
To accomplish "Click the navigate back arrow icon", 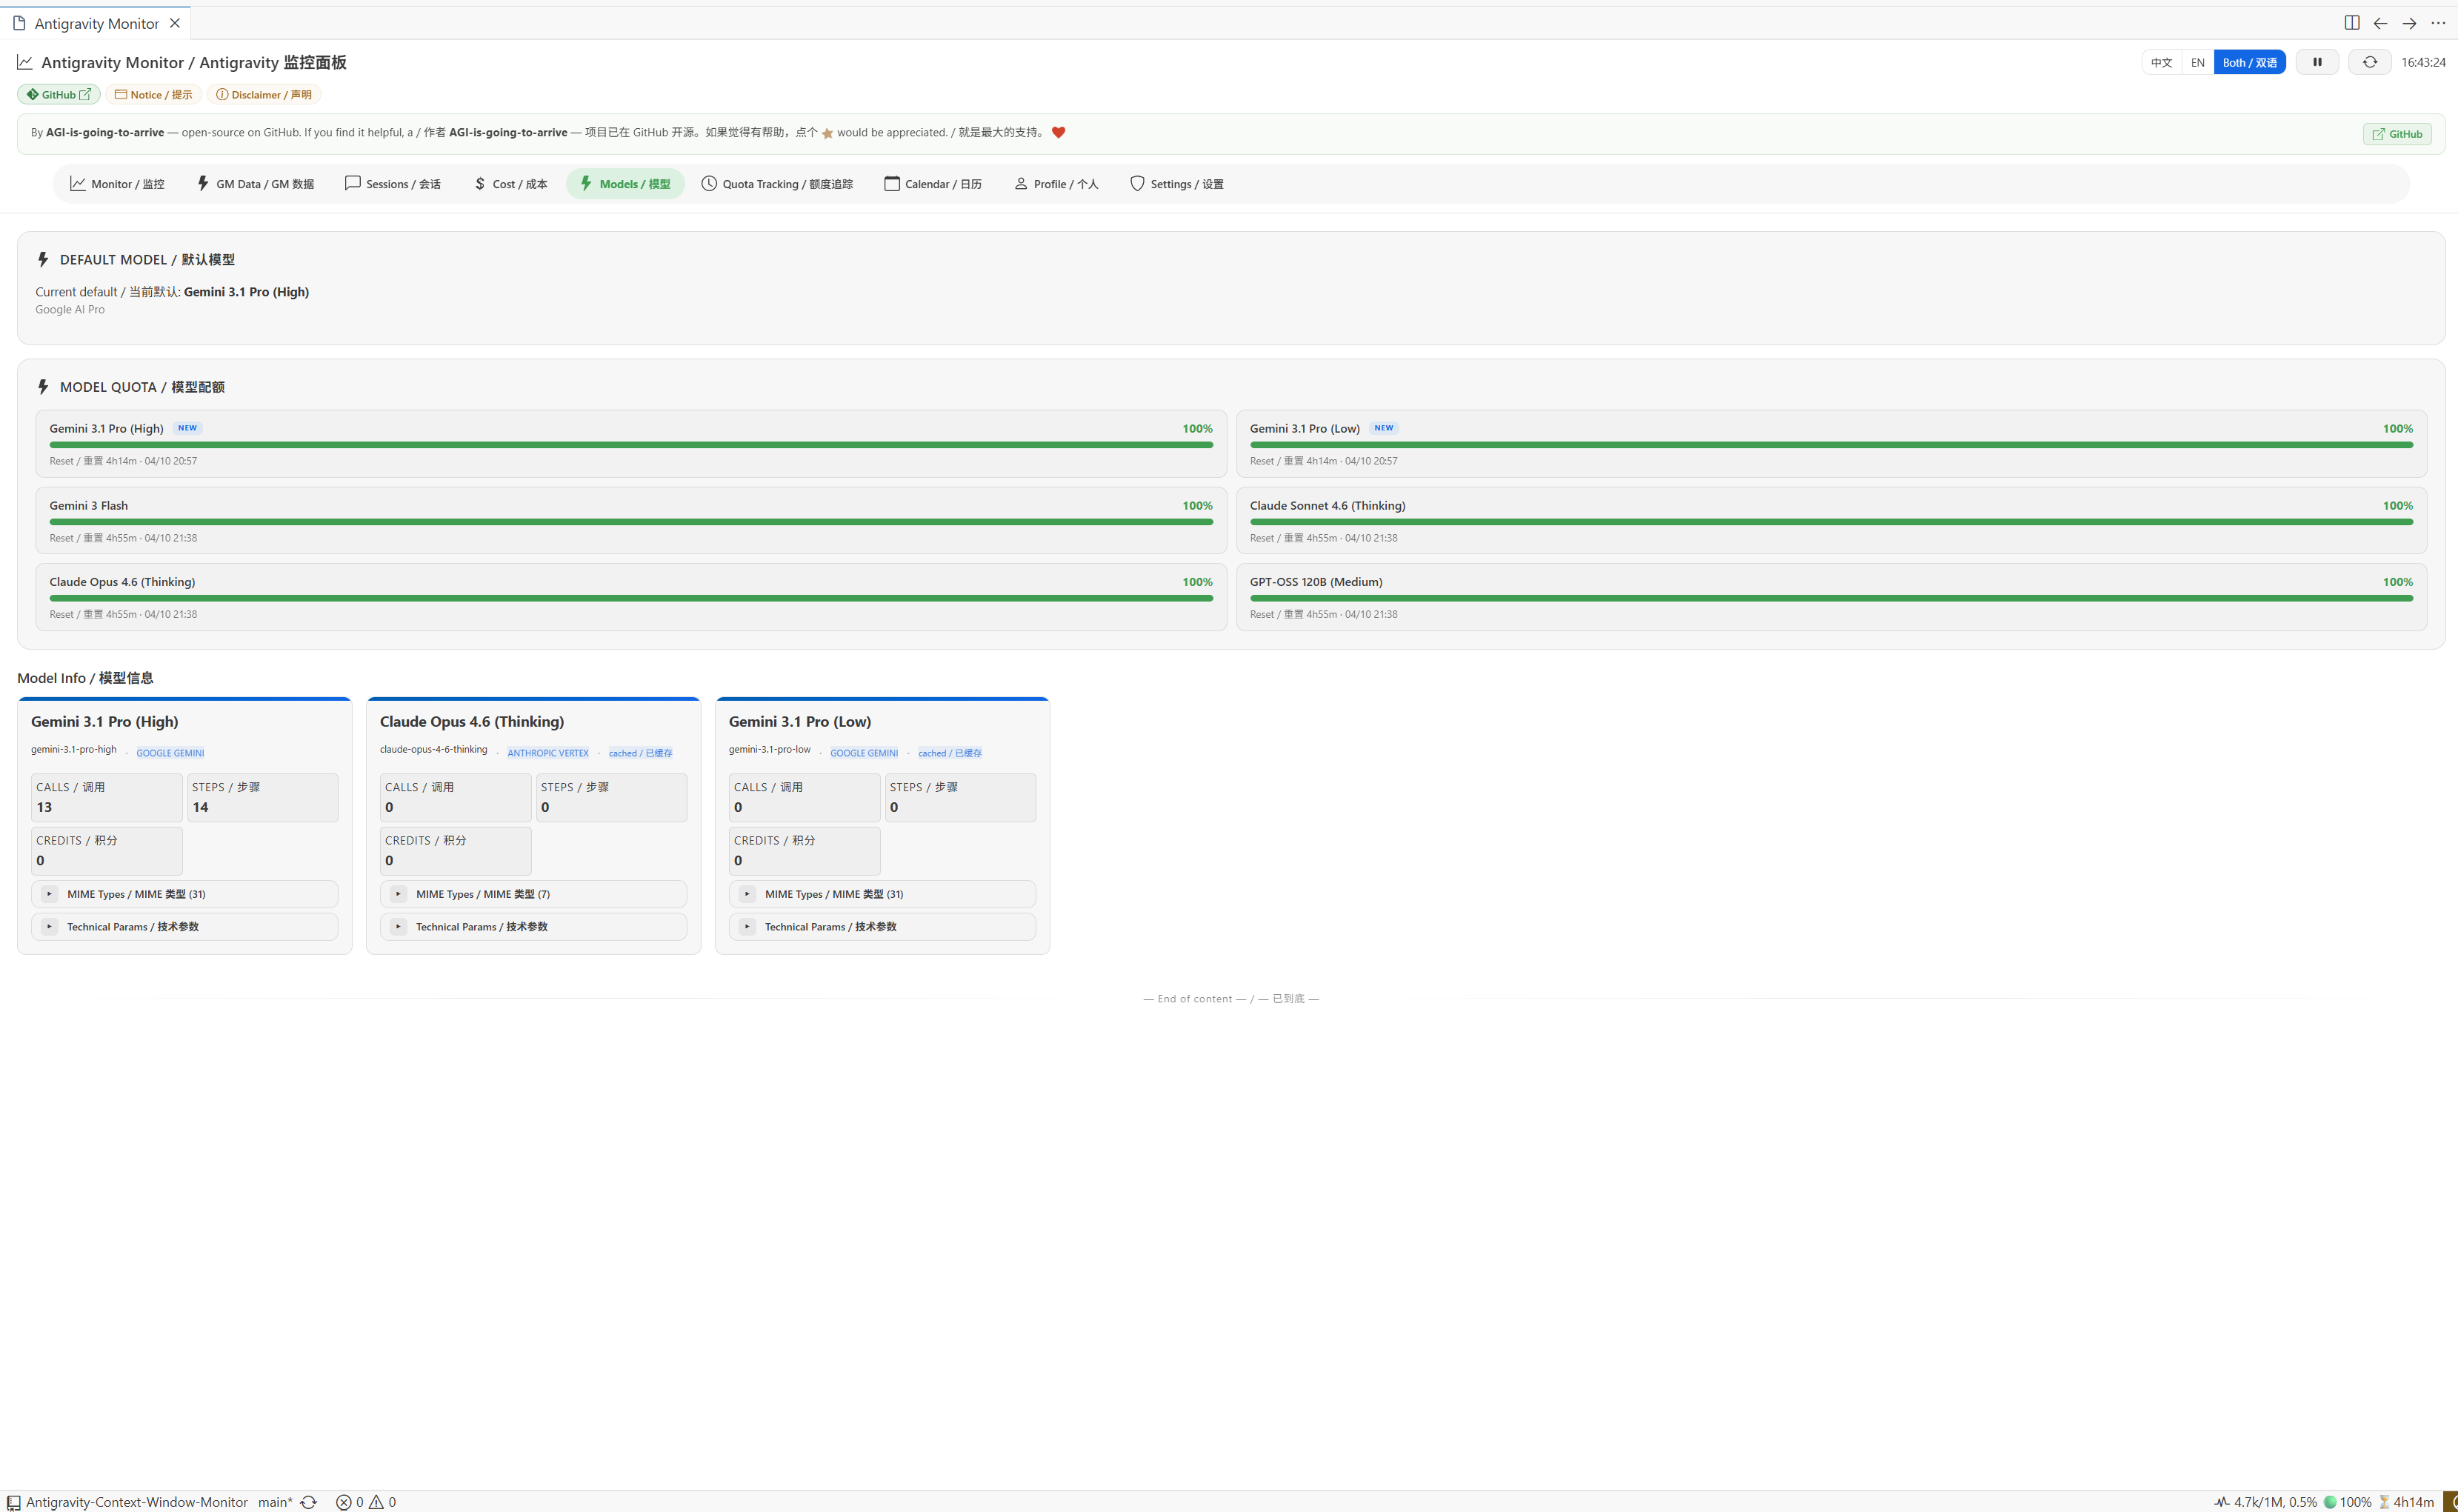I will click(x=2380, y=23).
